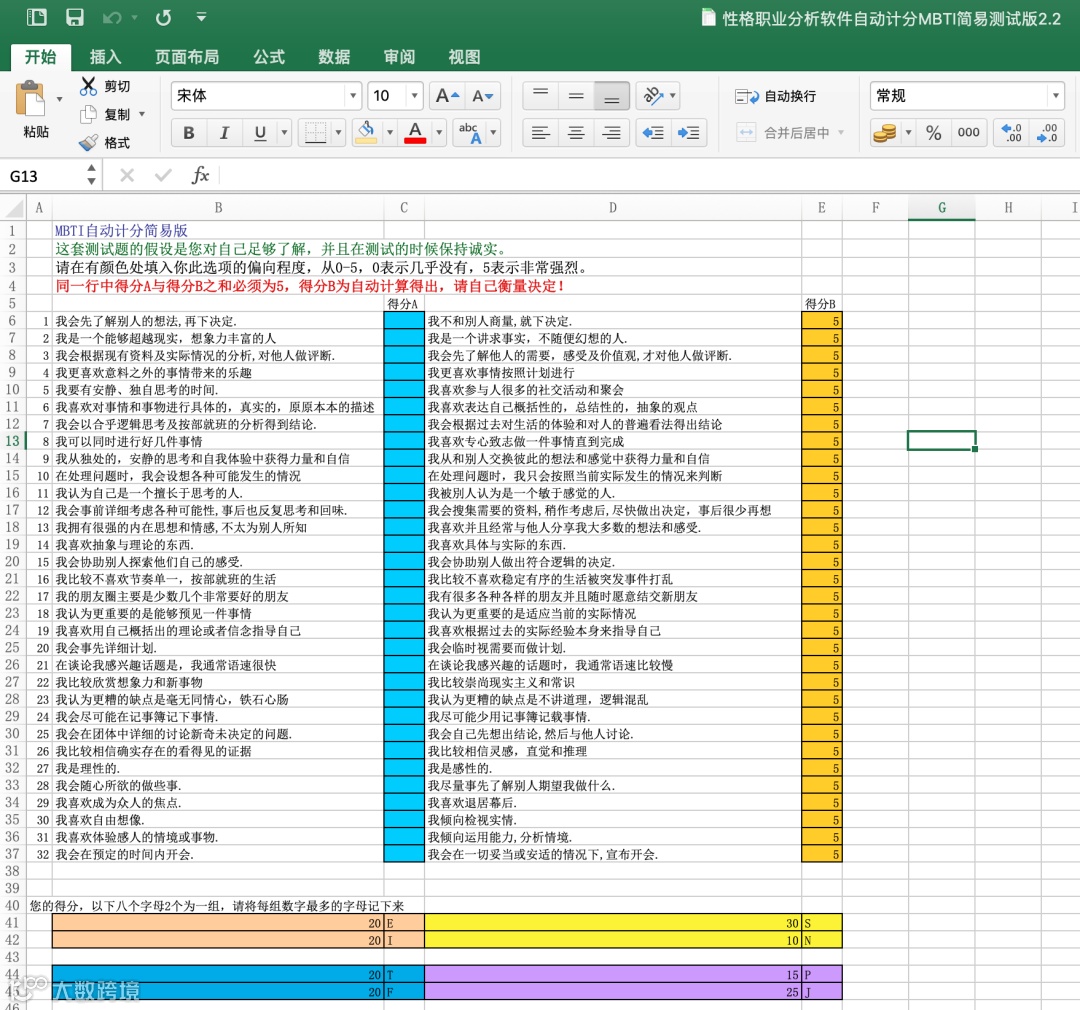
Task: Click the Increase indent icon
Action: click(688, 132)
